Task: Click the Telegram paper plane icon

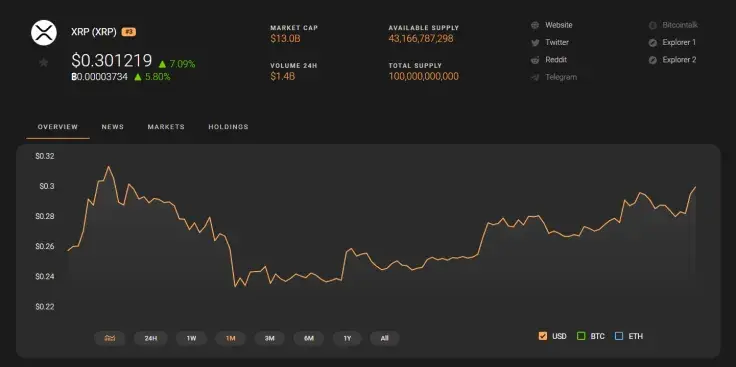Action: [x=535, y=77]
